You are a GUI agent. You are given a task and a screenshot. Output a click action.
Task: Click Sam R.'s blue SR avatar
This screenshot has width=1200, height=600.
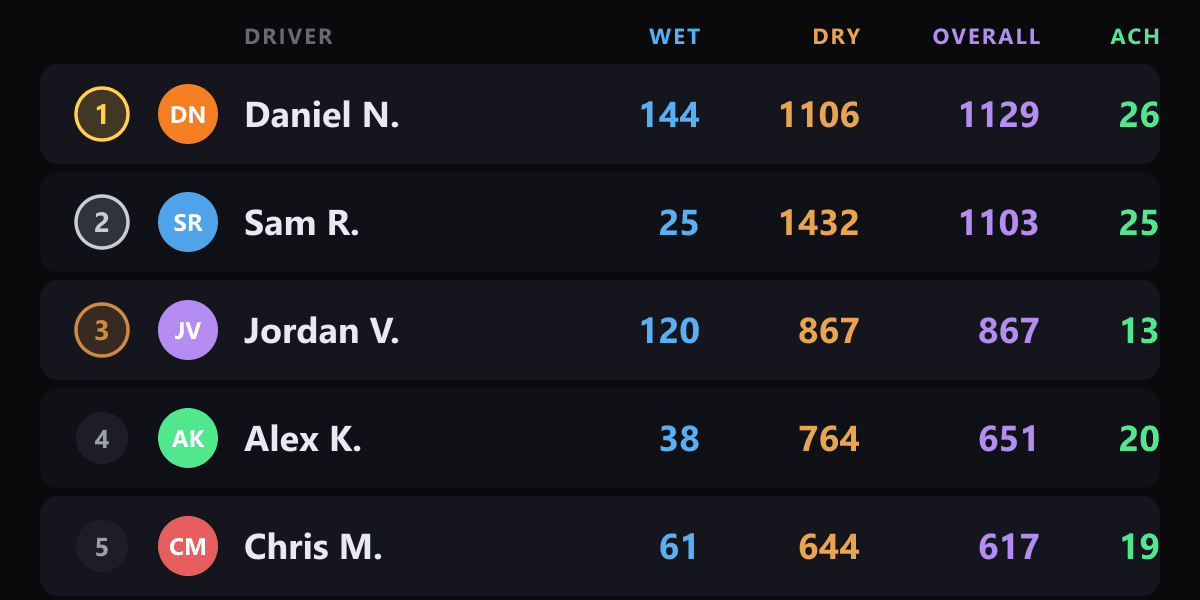point(188,222)
